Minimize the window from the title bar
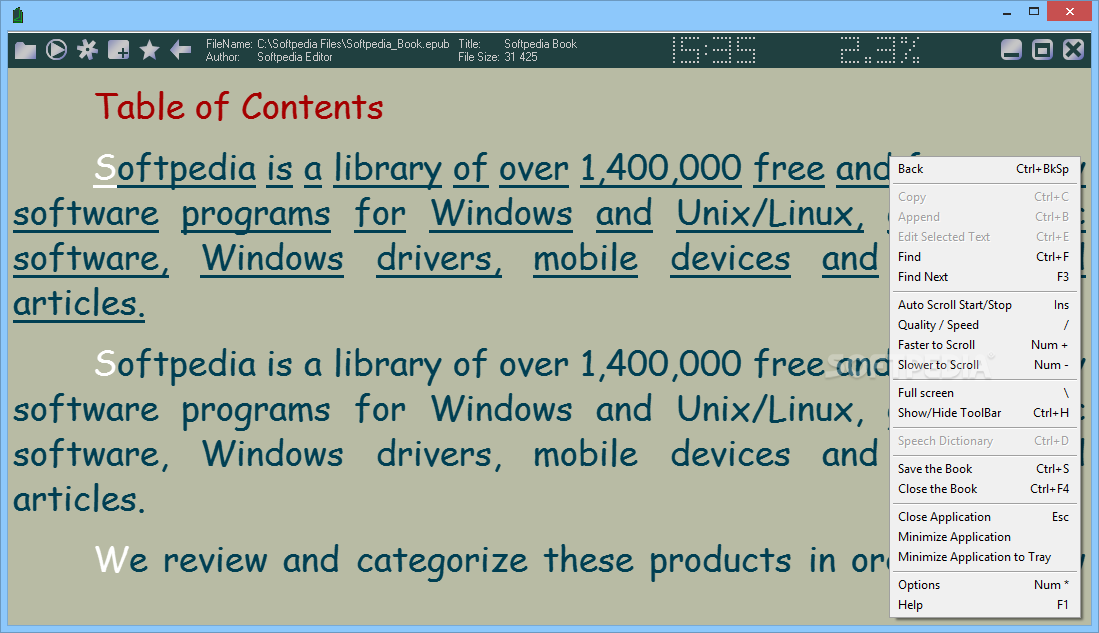Image resolution: width=1099 pixels, height=633 pixels. point(1007,12)
